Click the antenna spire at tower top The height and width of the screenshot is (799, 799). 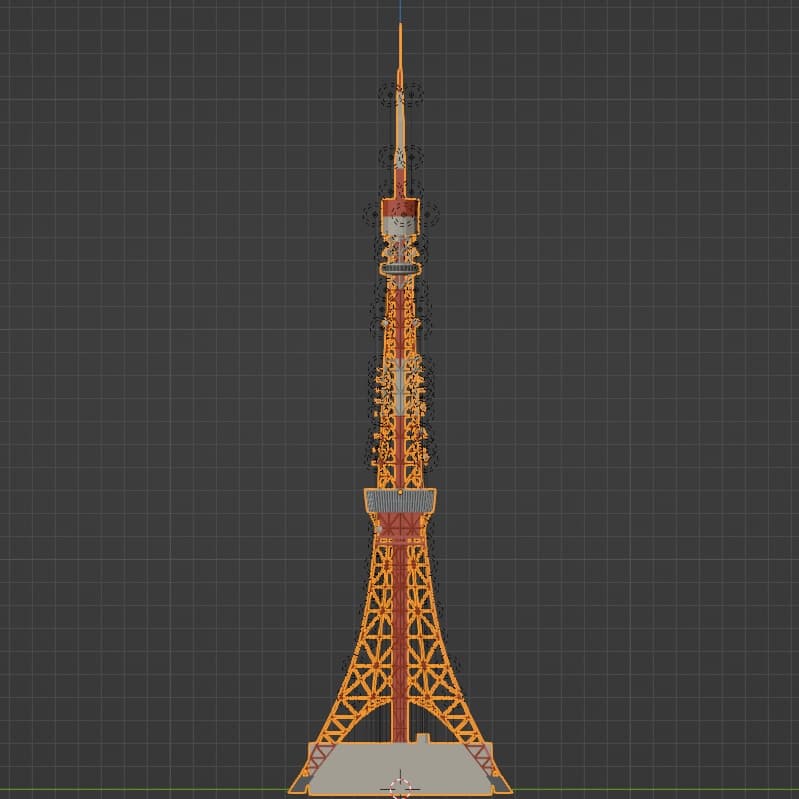[401, 110]
